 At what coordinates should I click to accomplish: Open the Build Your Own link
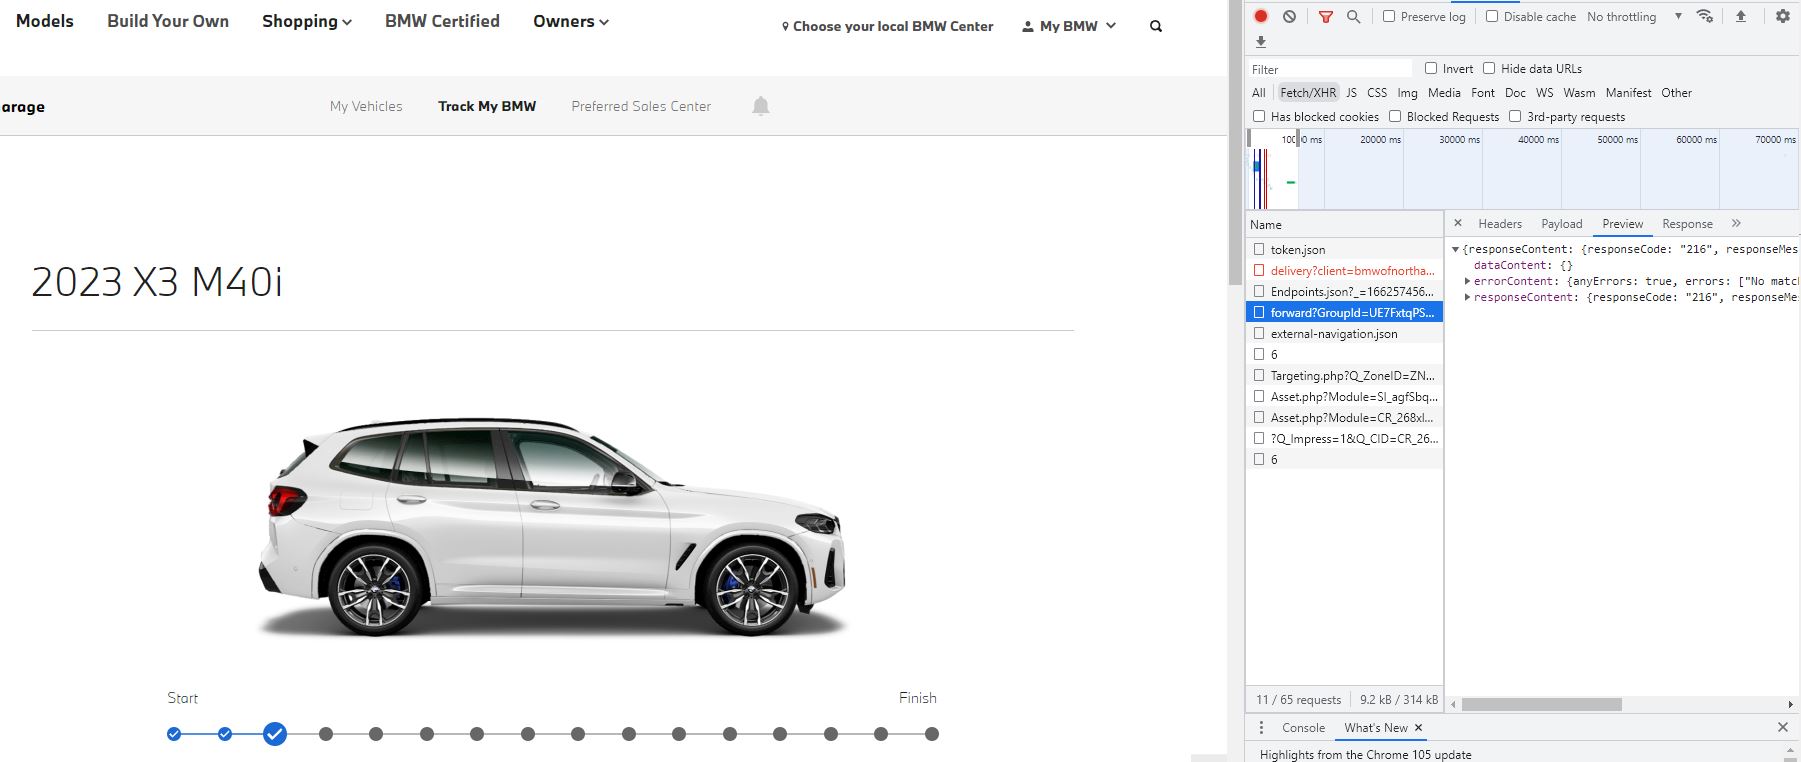pyautogui.click(x=168, y=21)
